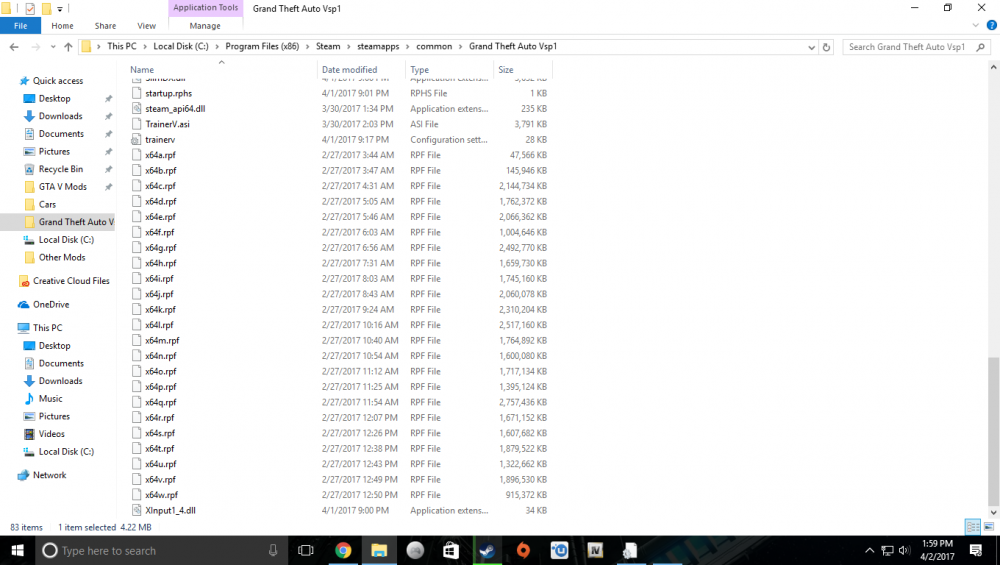Switch to large thumbnails view icon
1000x565 pixels.
(989, 527)
